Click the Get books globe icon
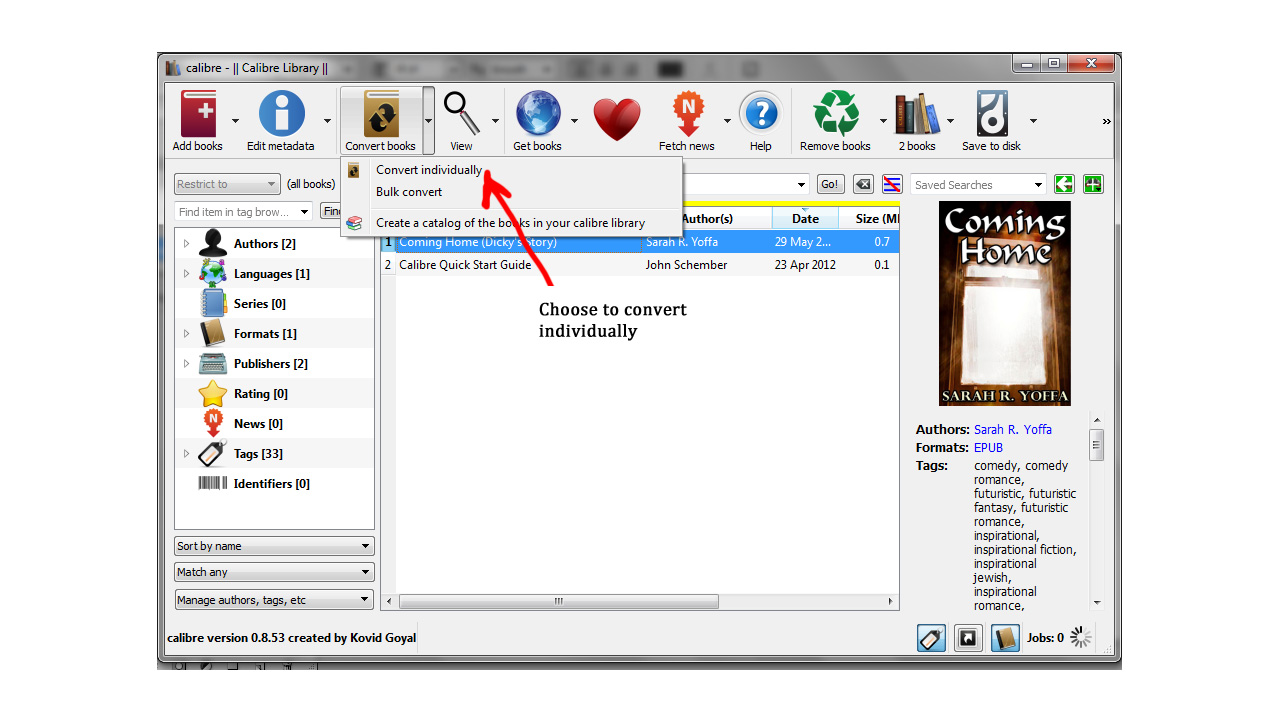 (x=537, y=113)
